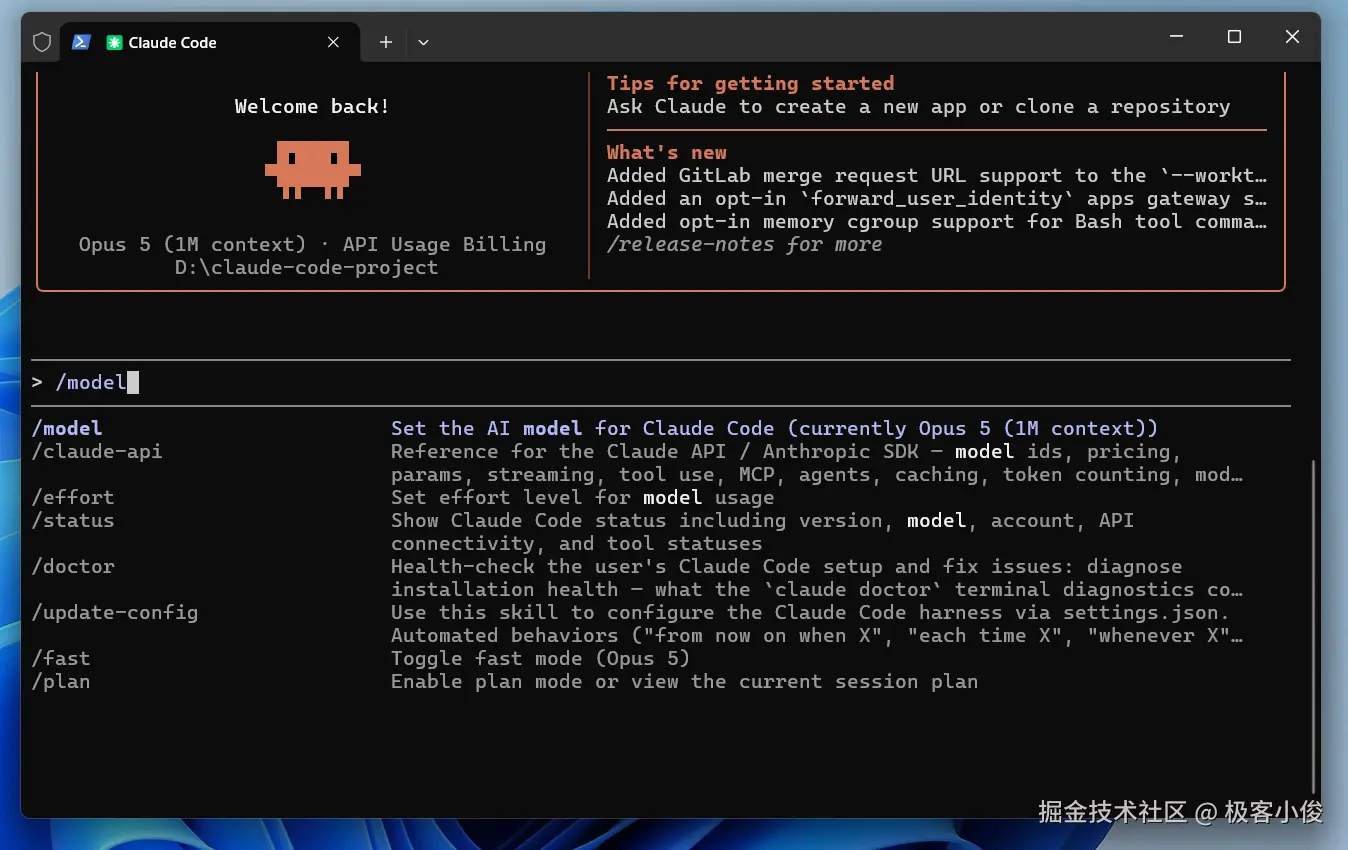Screen dimensions: 1348x850
Task: Click "Opus 5 (1M context) · API Usage Billing"
Action: [x=313, y=244]
